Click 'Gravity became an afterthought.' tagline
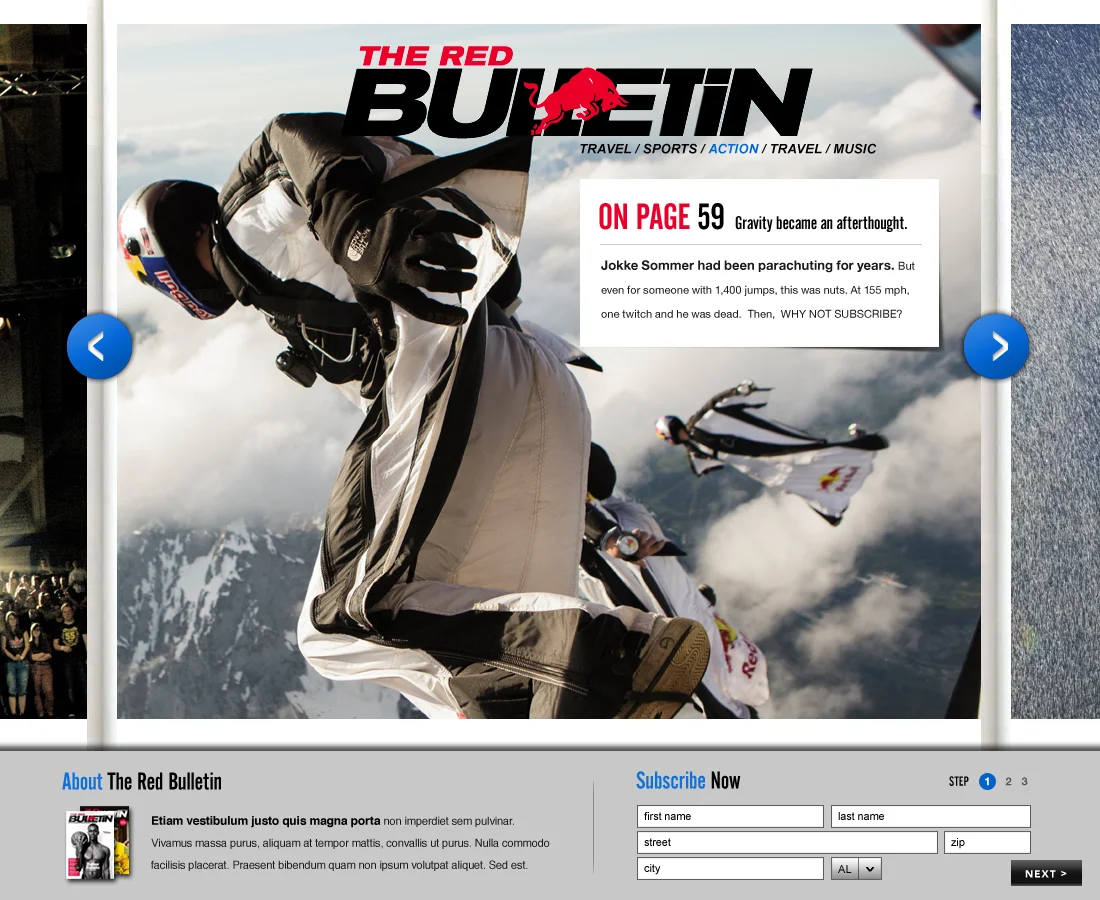This screenshot has width=1100, height=900. coord(821,223)
